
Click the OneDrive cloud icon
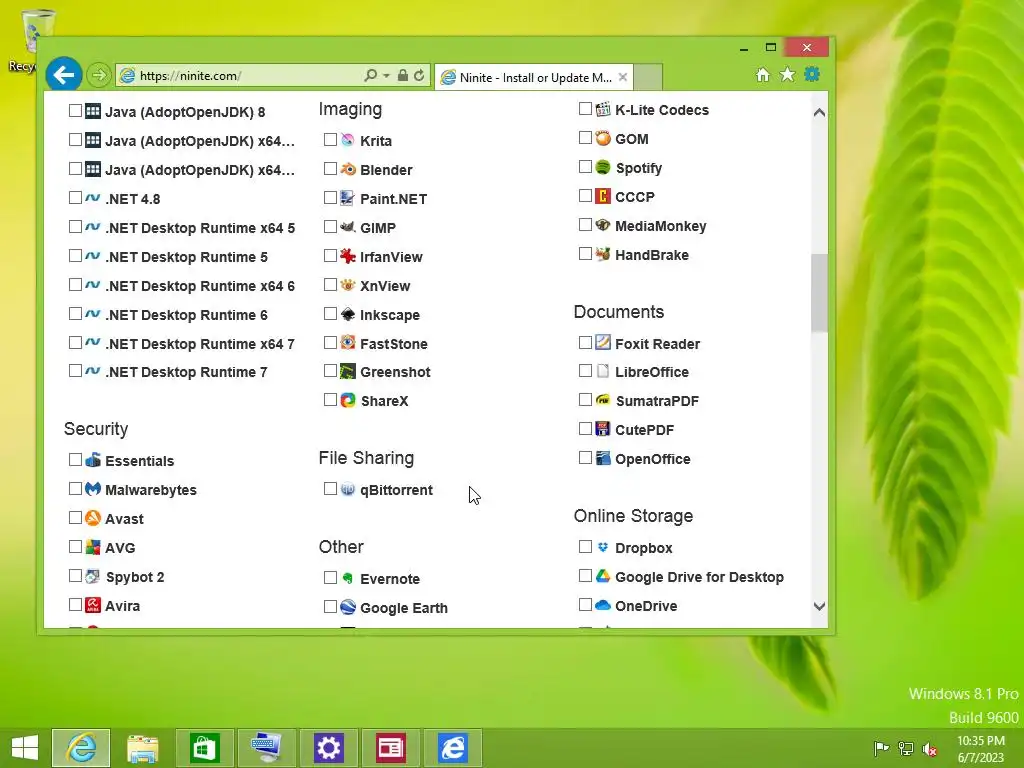(603, 605)
